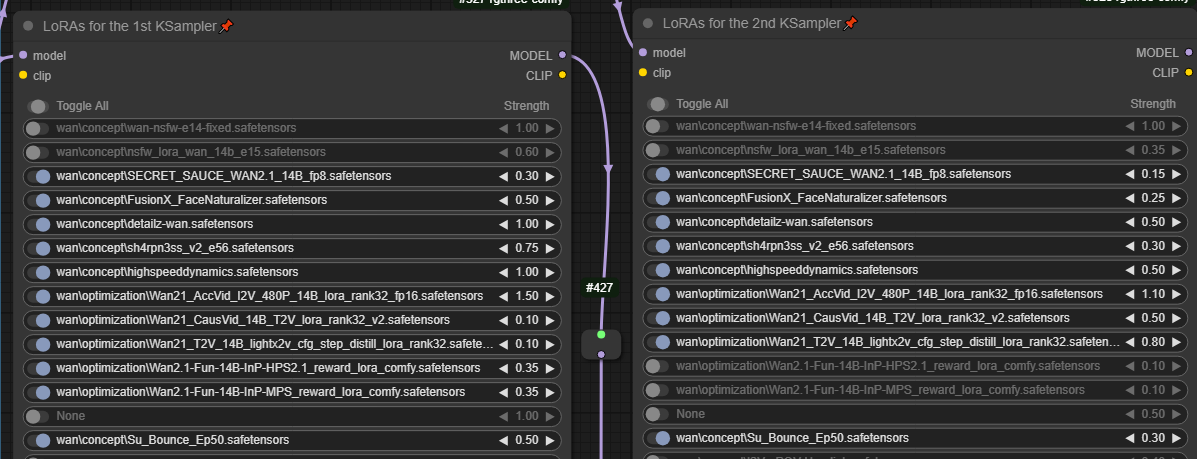Open LoRA chooser for sh4rpn3ss_v2_e56 in 1st KSampler
Viewport: 1197px width, 459px height.
pos(175,248)
